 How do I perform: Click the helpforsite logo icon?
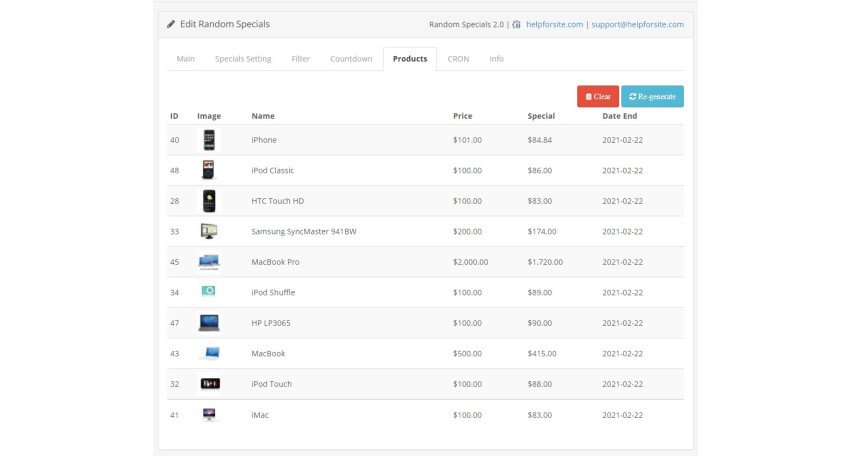[x=516, y=24]
